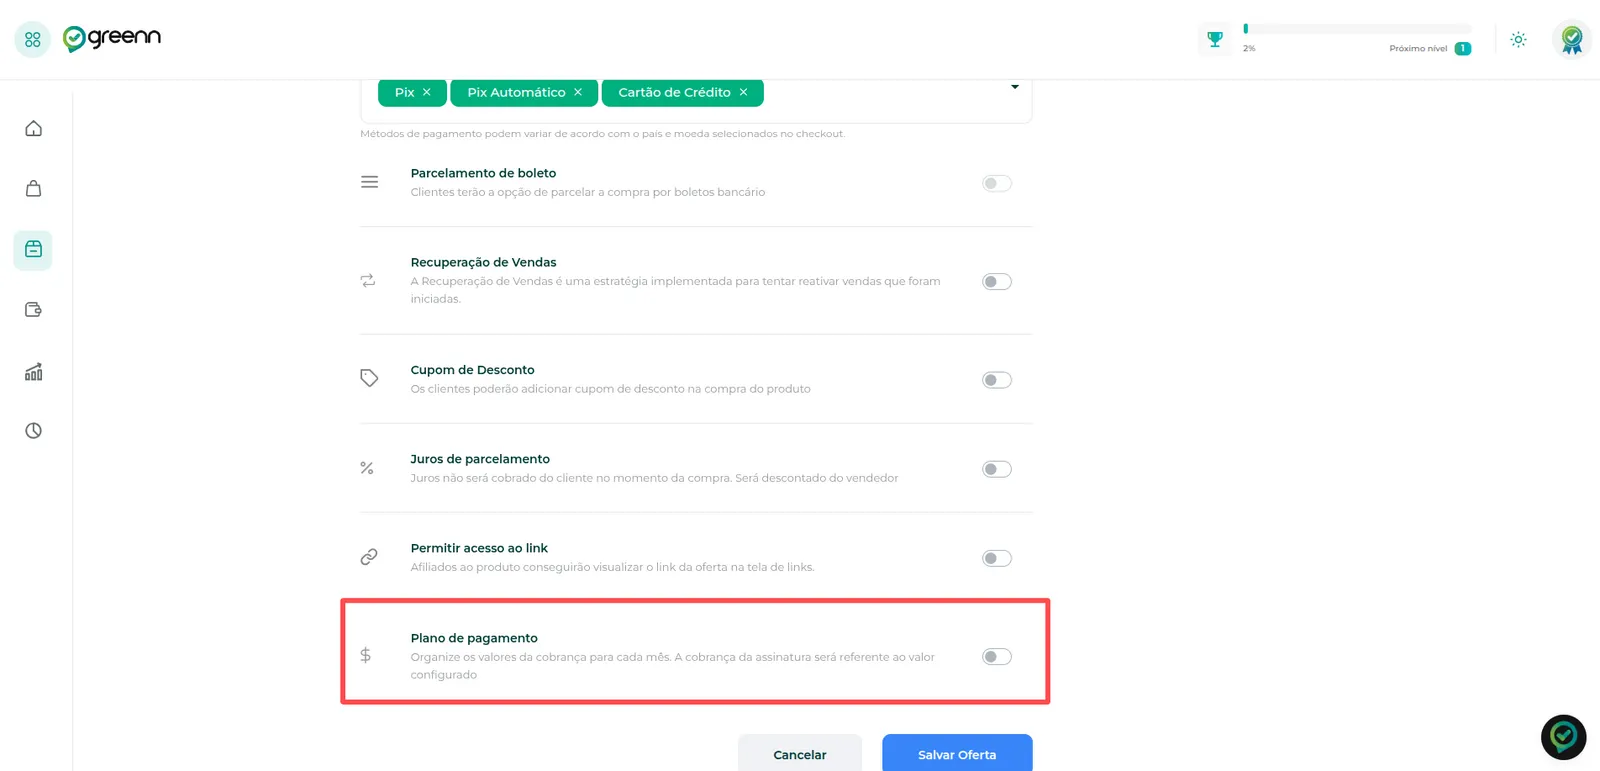Click the Plano de pagamento heading
Image resolution: width=1600 pixels, height=771 pixels.
[474, 638]
